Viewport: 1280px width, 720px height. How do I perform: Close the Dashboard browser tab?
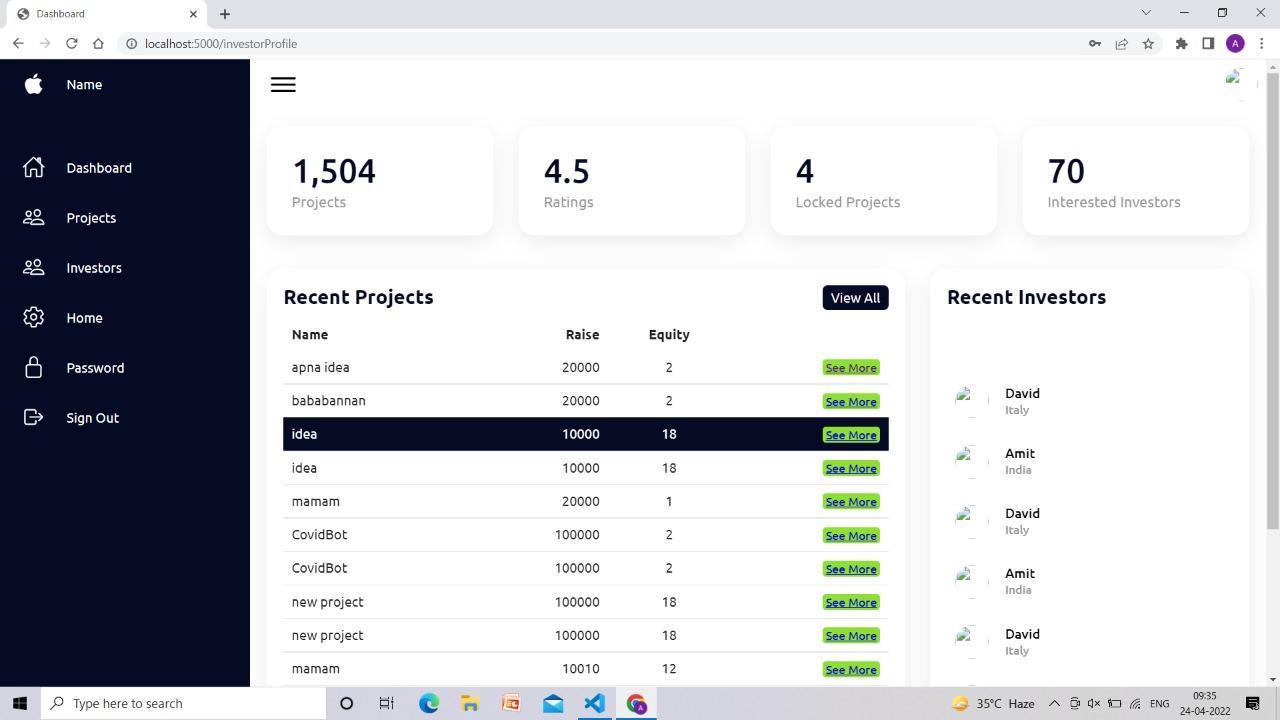click(193, 14)
